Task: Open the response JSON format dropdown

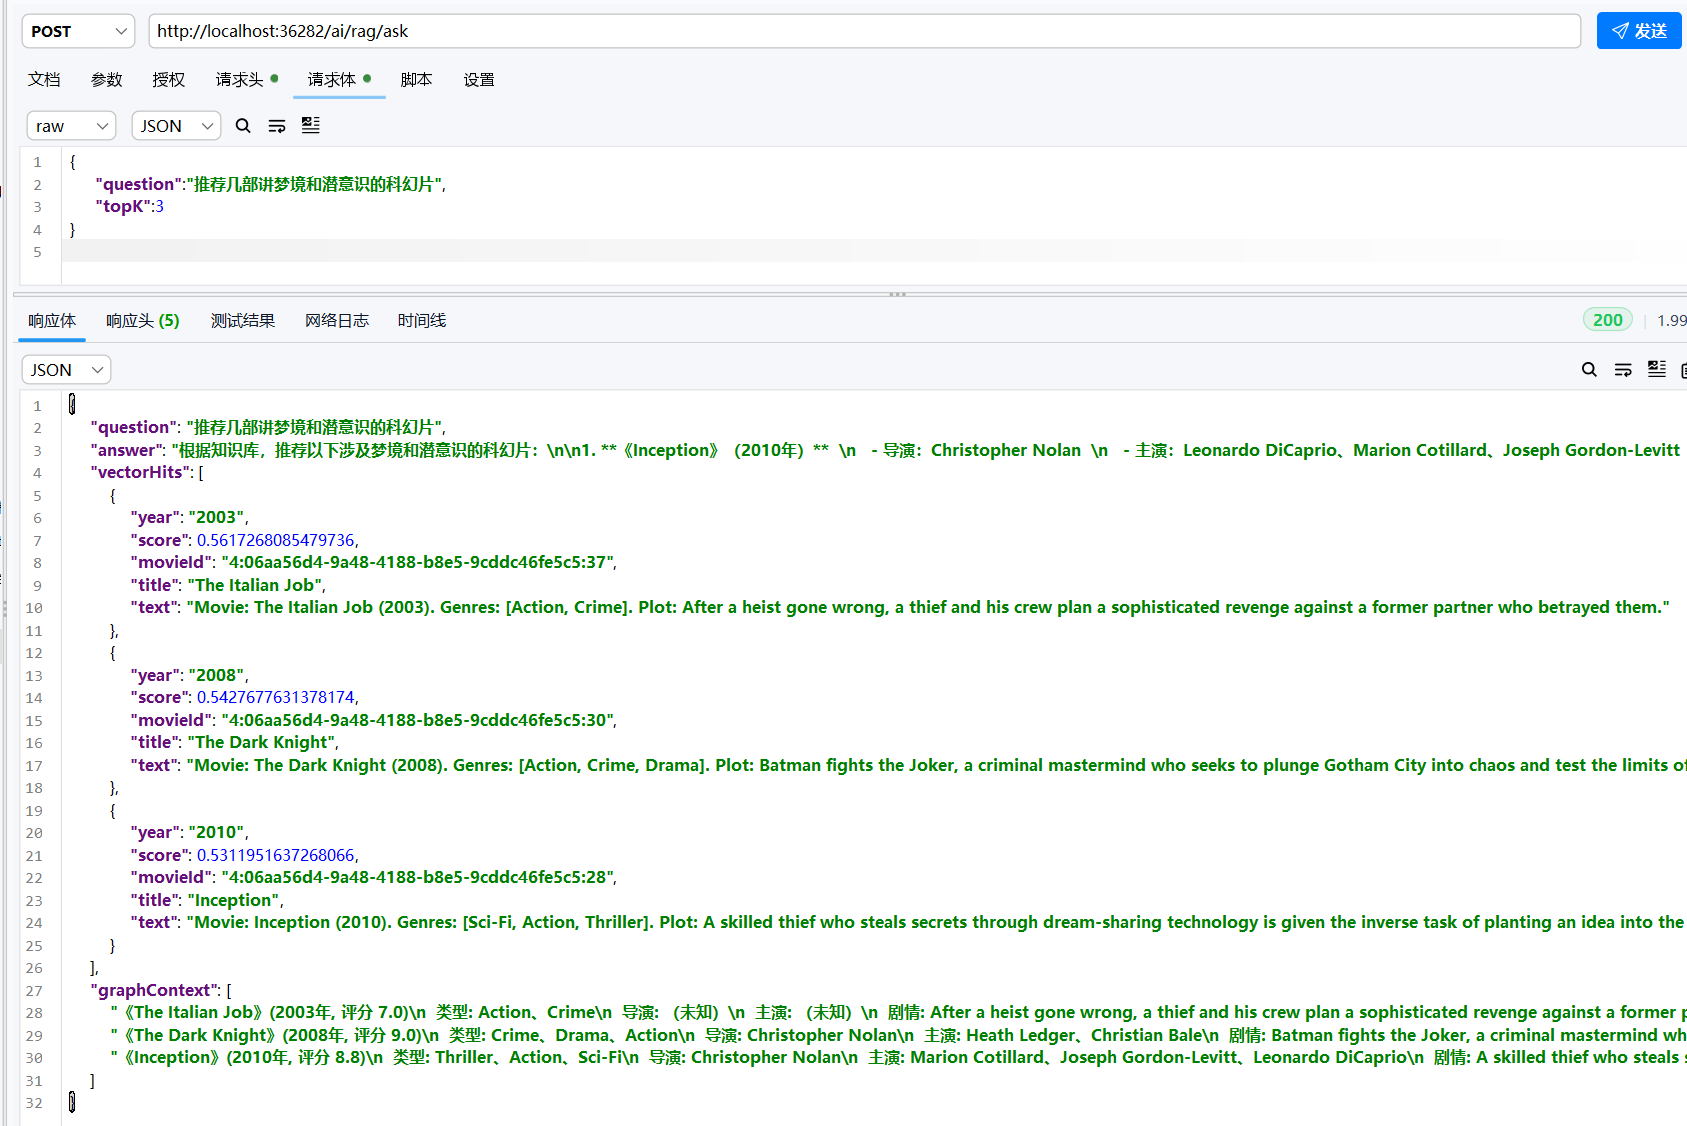Action: 66,370
